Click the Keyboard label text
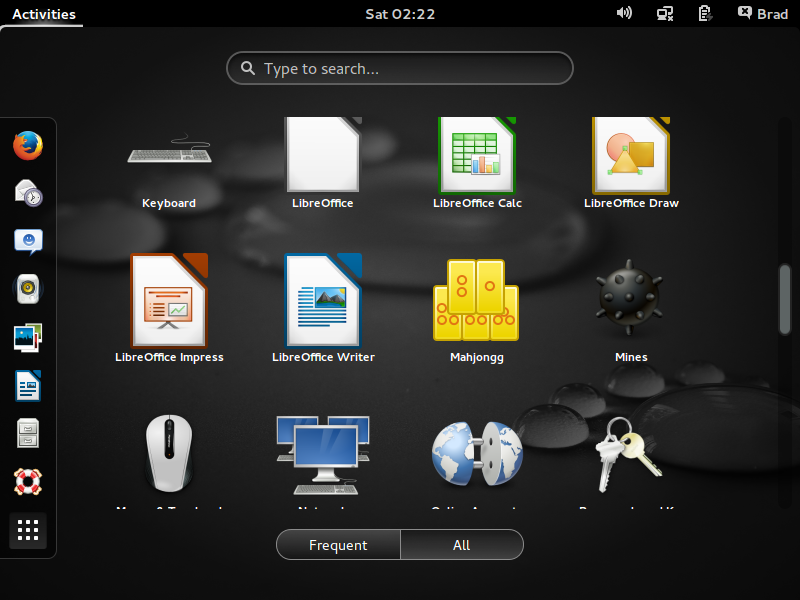The height and width of the screenshot is (600, 800). (x=169, y=203)
